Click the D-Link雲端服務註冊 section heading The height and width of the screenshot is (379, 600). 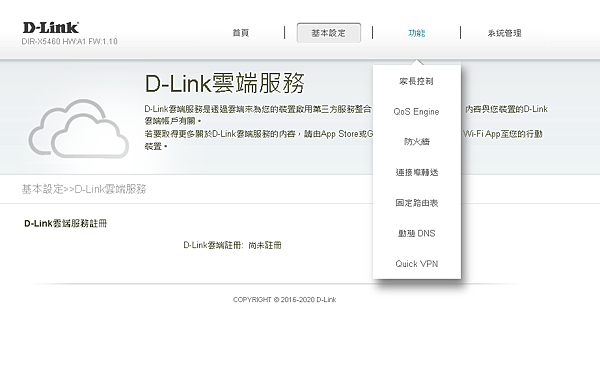65,224
